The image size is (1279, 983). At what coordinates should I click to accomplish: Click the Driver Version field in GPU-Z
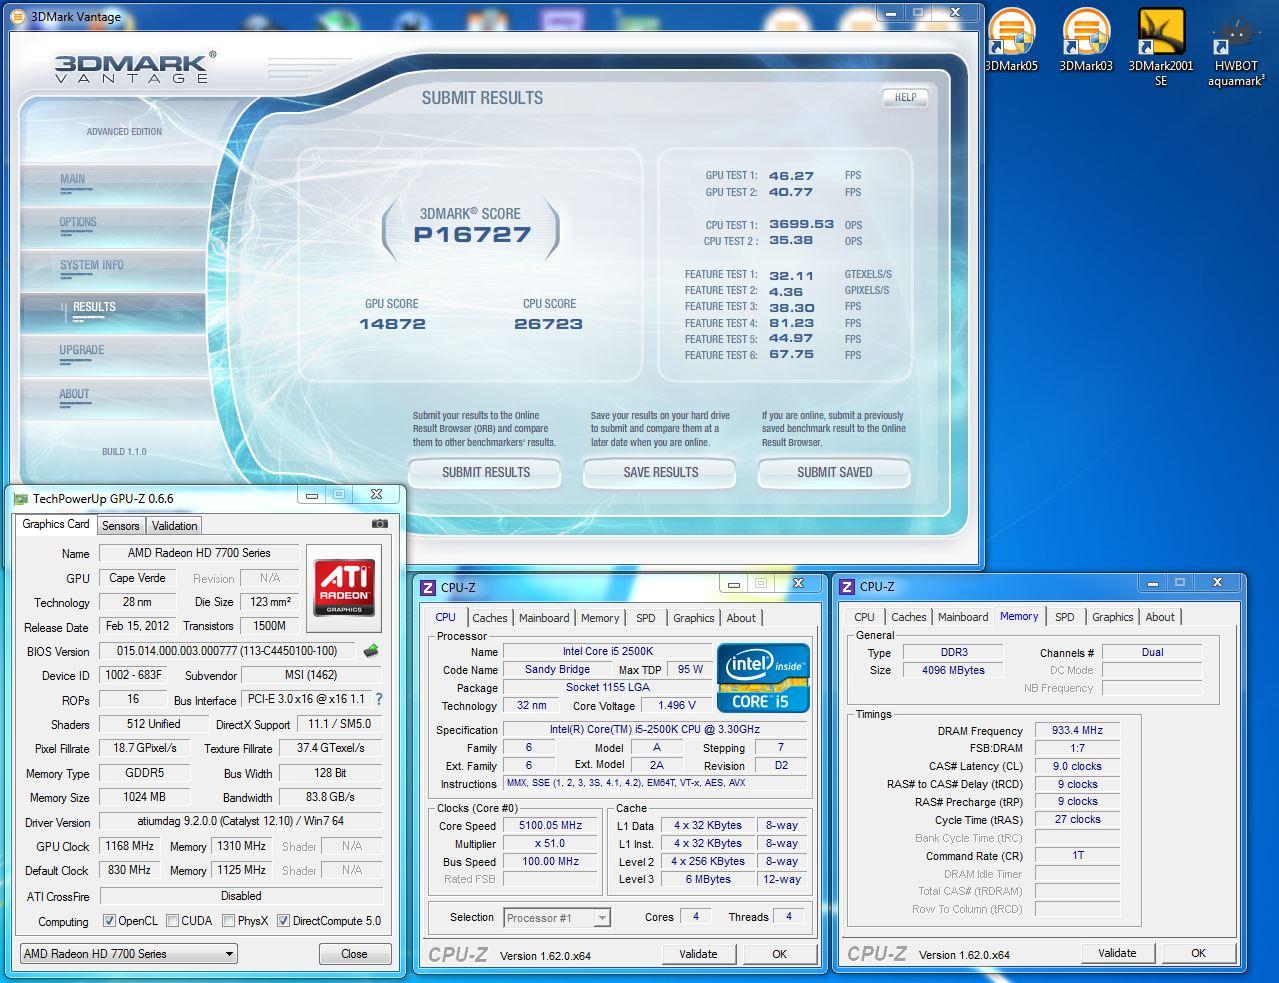coord(241,822)
